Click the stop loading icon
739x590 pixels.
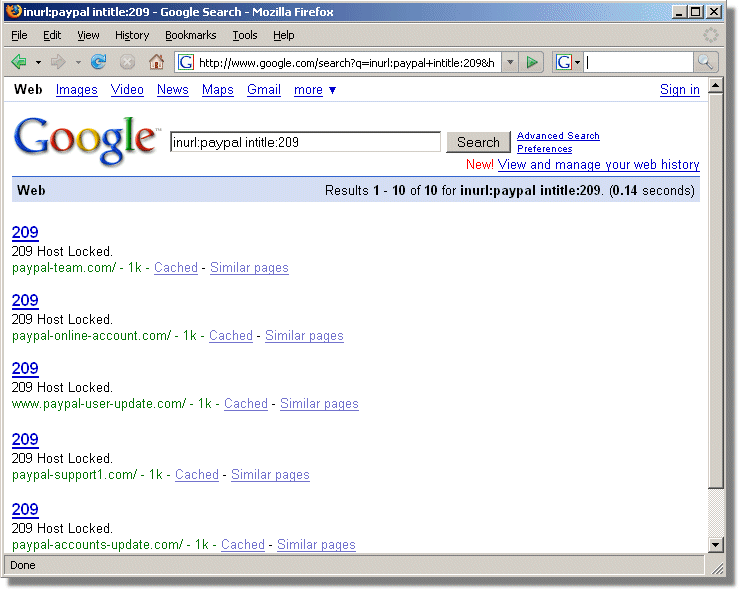[x=127, y=62]
